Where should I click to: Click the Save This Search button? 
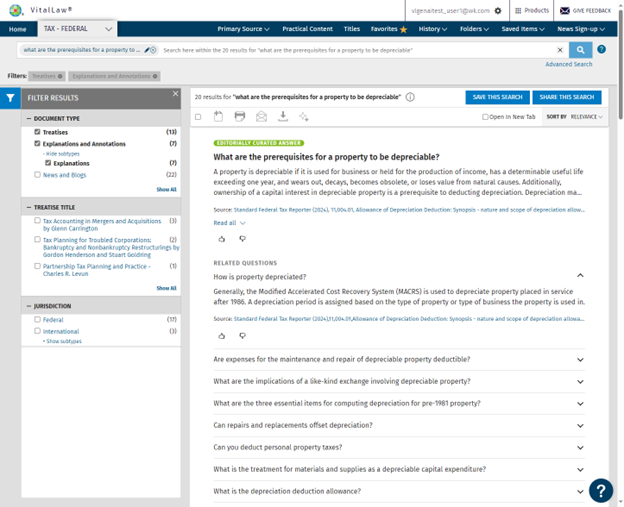point(497,97)
